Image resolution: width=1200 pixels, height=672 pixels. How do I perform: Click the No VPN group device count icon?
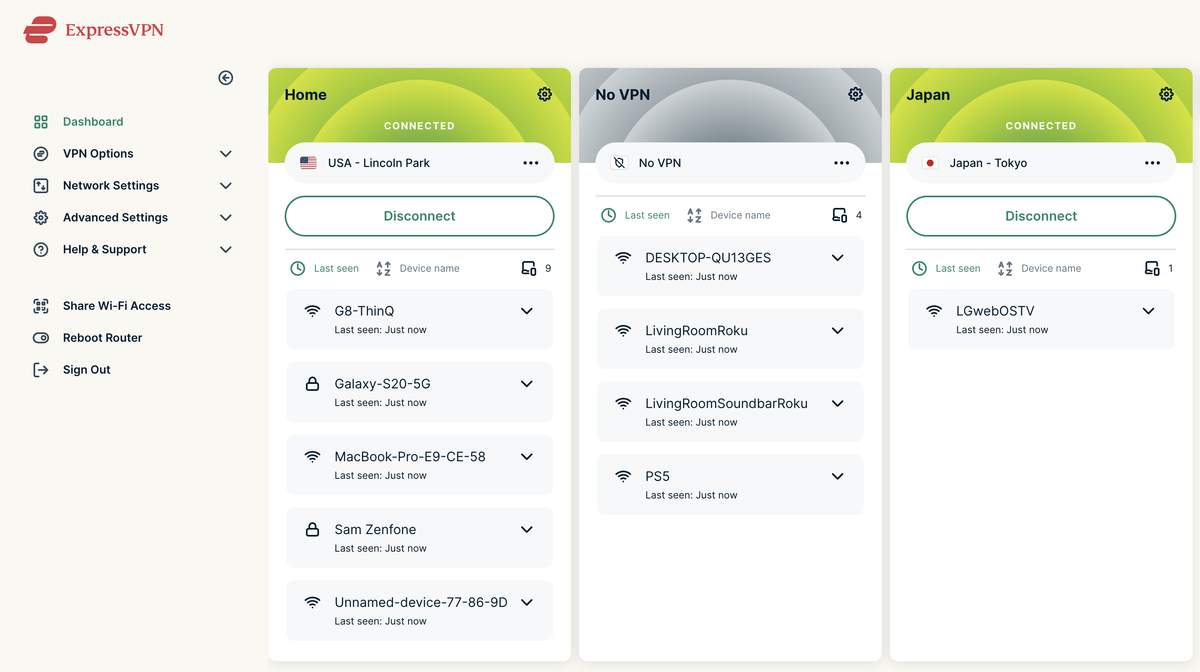[840, 216]
